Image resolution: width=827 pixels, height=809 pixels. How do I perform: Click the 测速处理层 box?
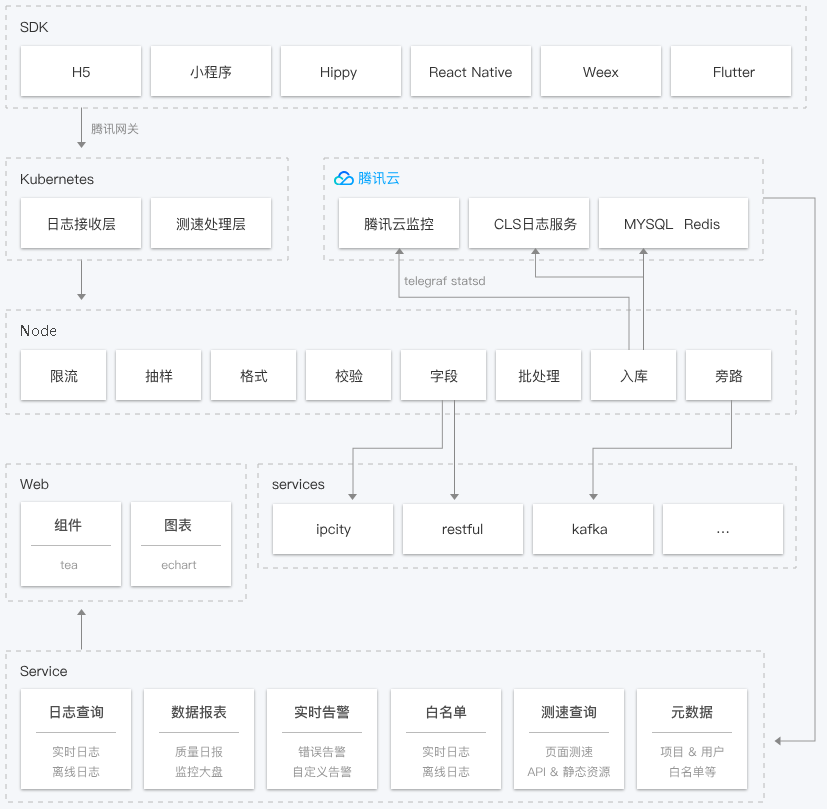(x=211, y=223)
